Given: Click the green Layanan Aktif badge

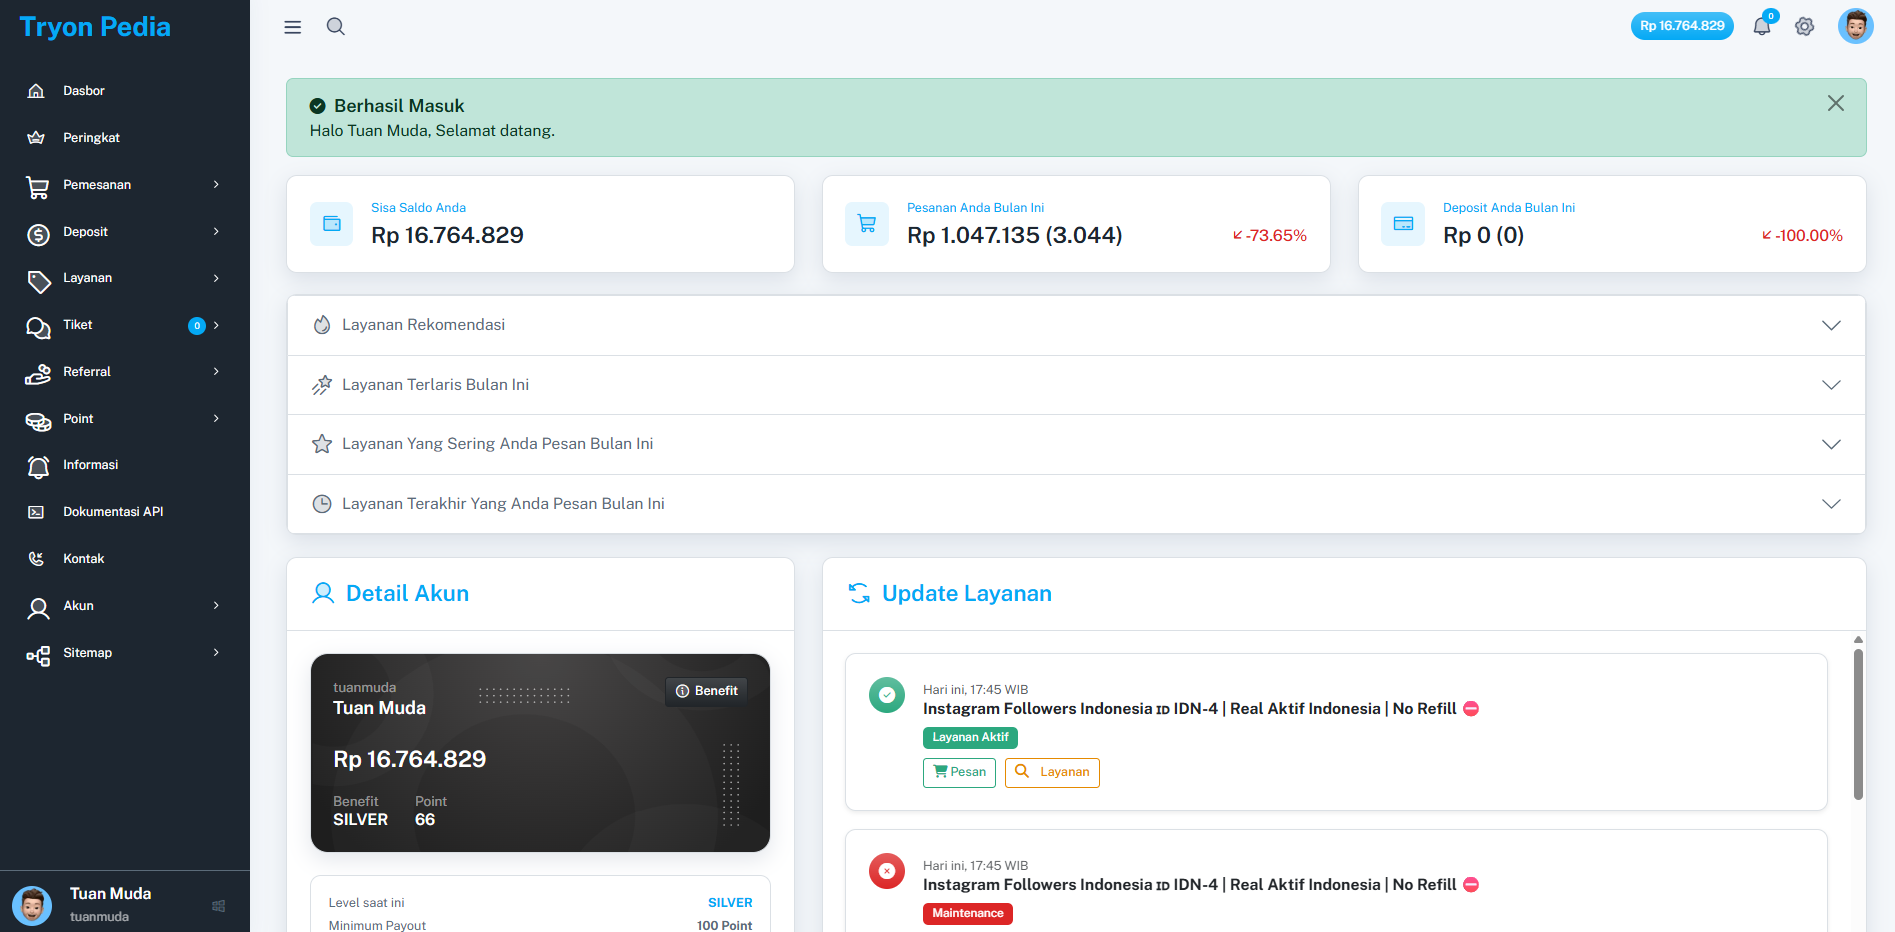Looking at the screenshot, I should [x=970, y=738].
